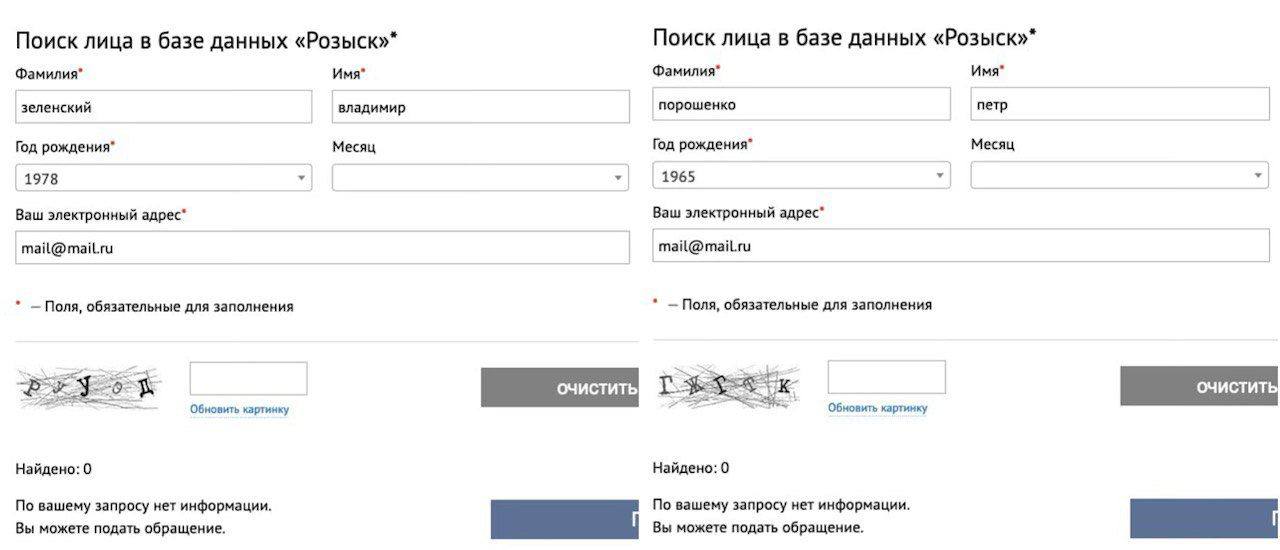Screen dimensions: 1280x550
Task: Click the surname field containing "зеленский"
Action: pyautogui.click(x=164, y=107)
